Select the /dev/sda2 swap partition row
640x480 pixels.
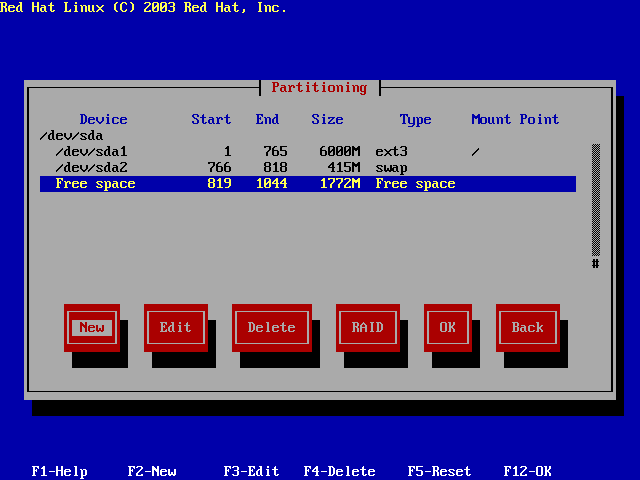click(308, 167)
